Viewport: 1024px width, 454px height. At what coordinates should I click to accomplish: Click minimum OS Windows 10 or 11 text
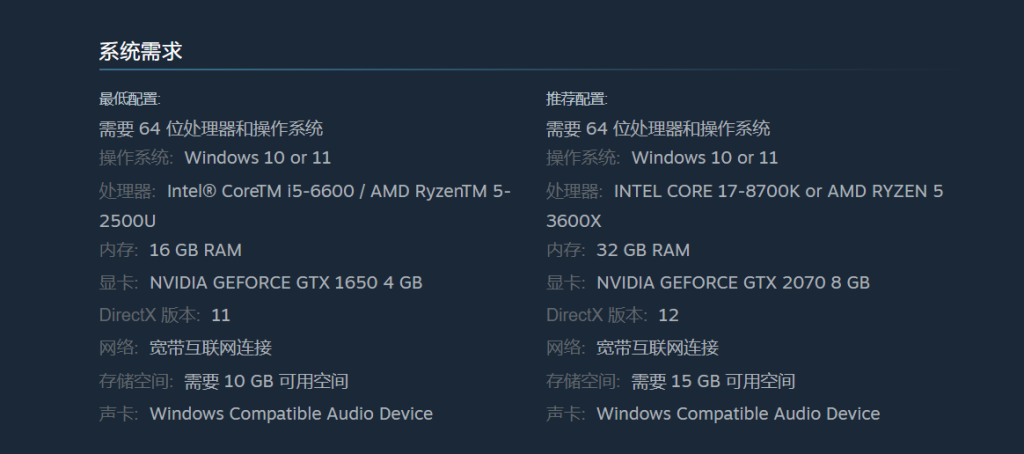pyautogui.click(x=257, y=157)
